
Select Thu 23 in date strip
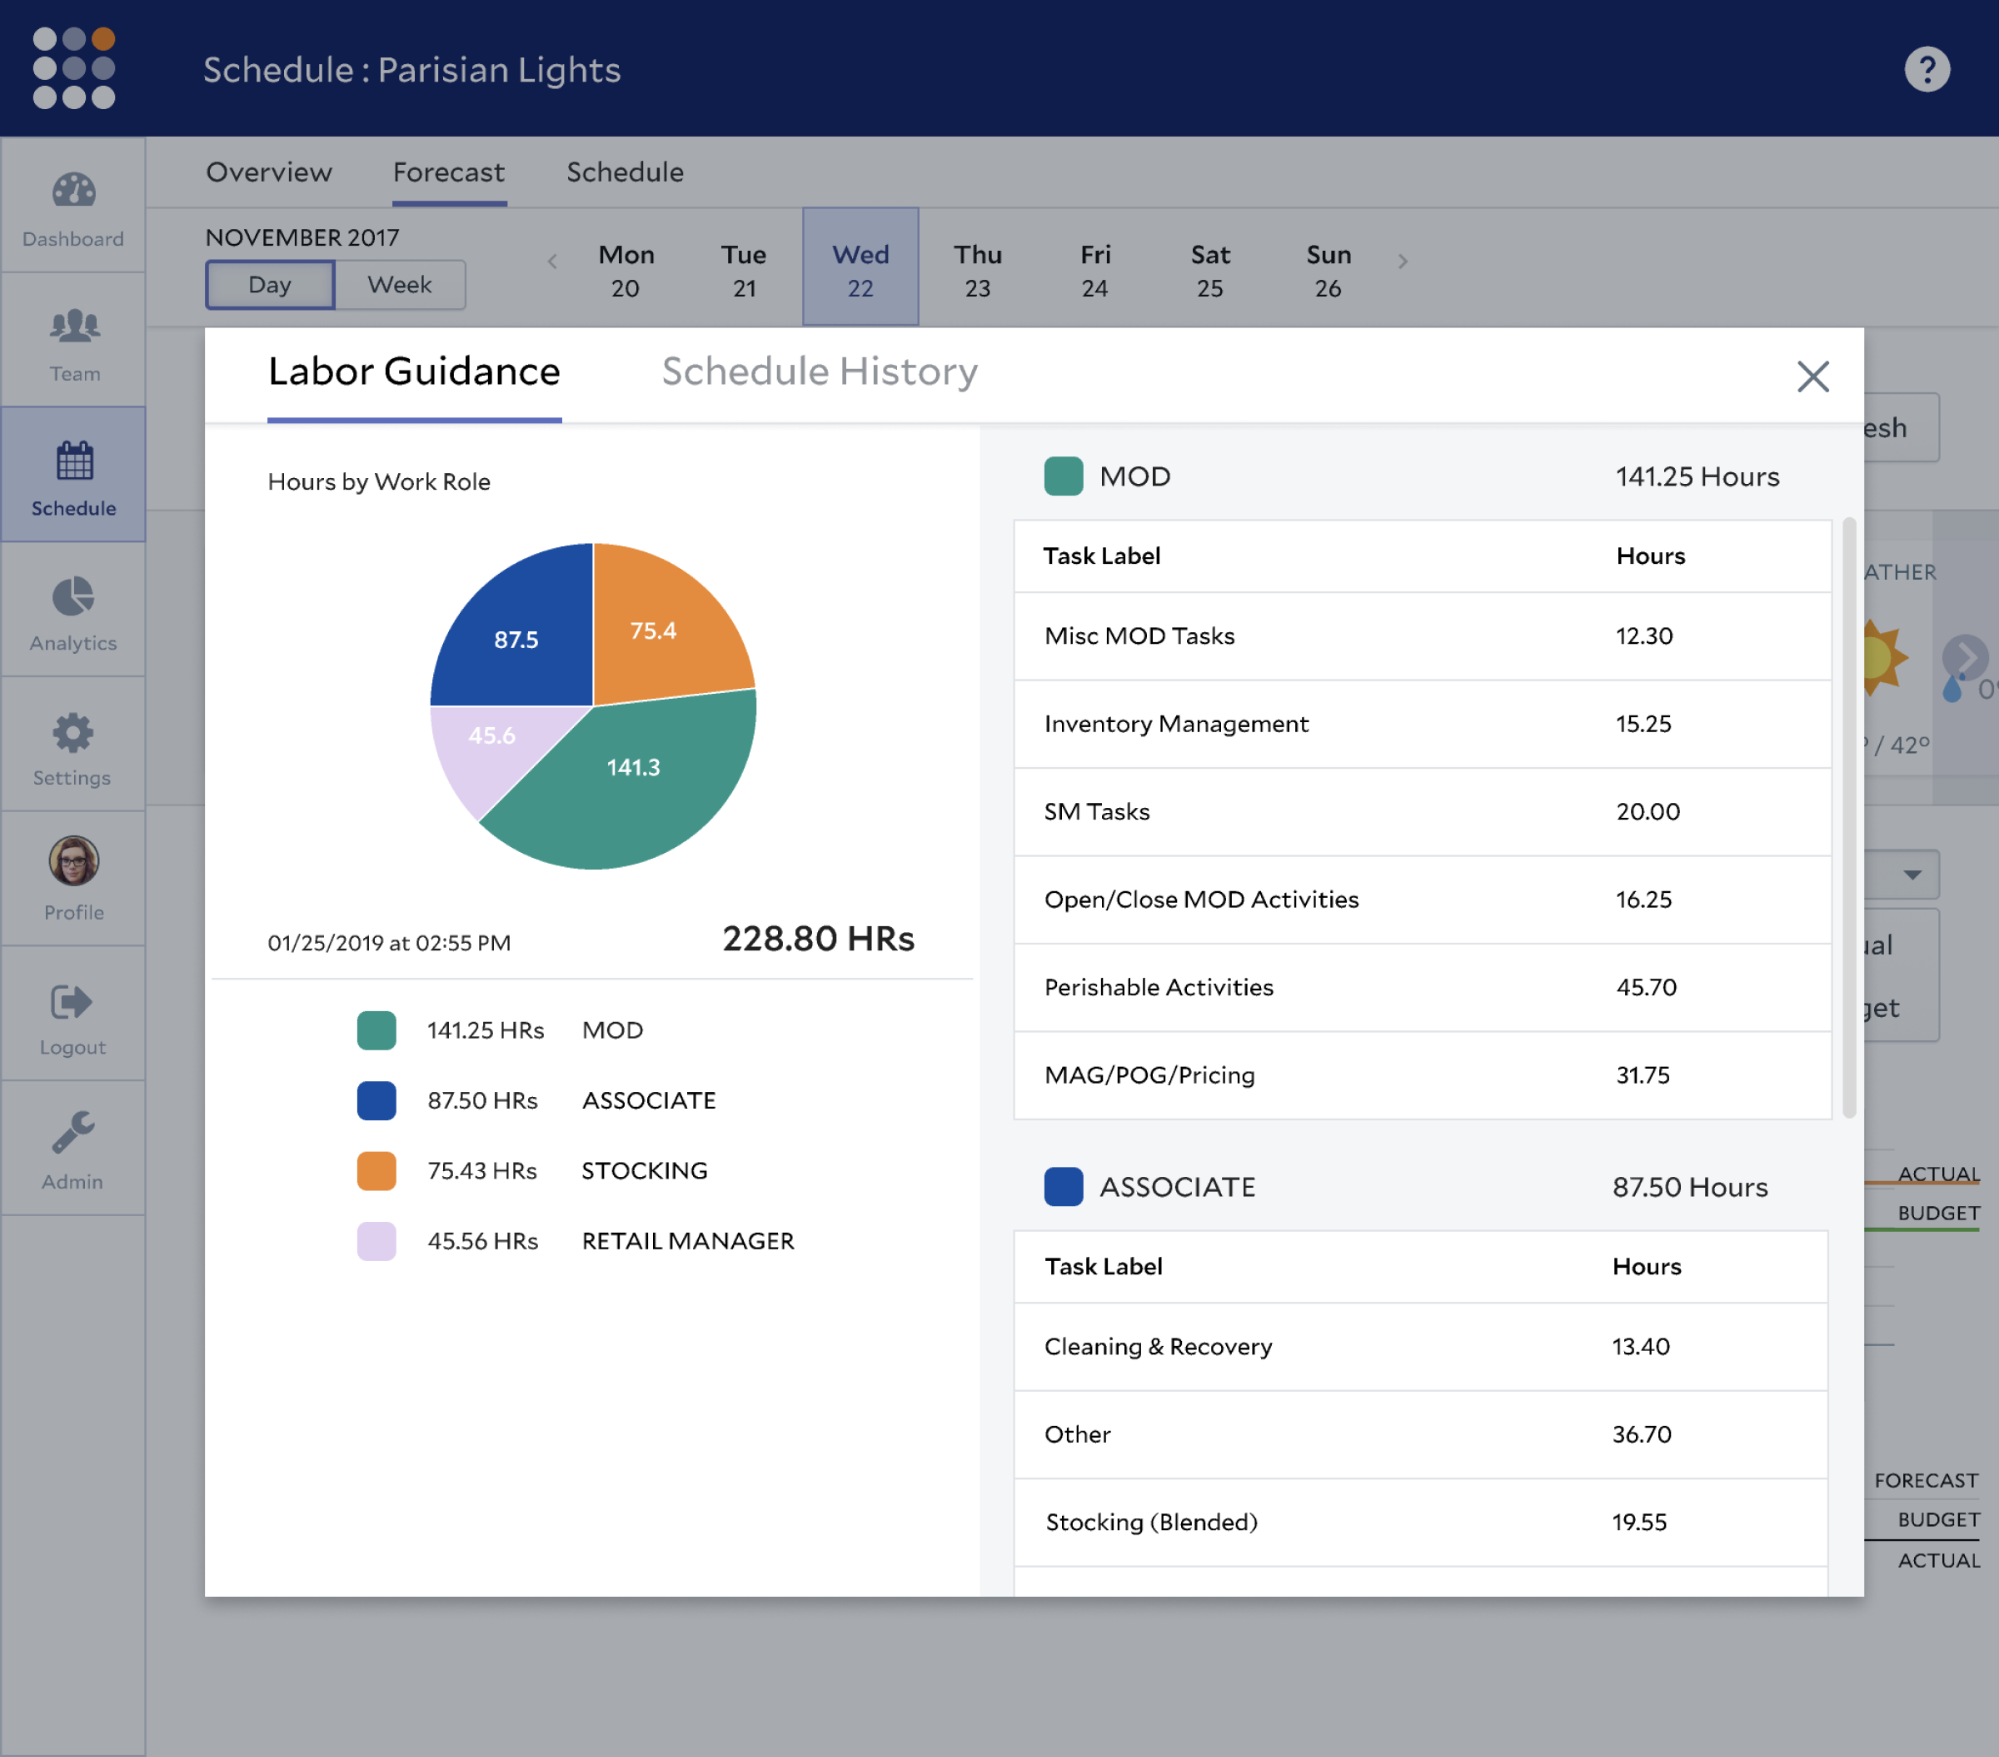(x=977, y=270)
